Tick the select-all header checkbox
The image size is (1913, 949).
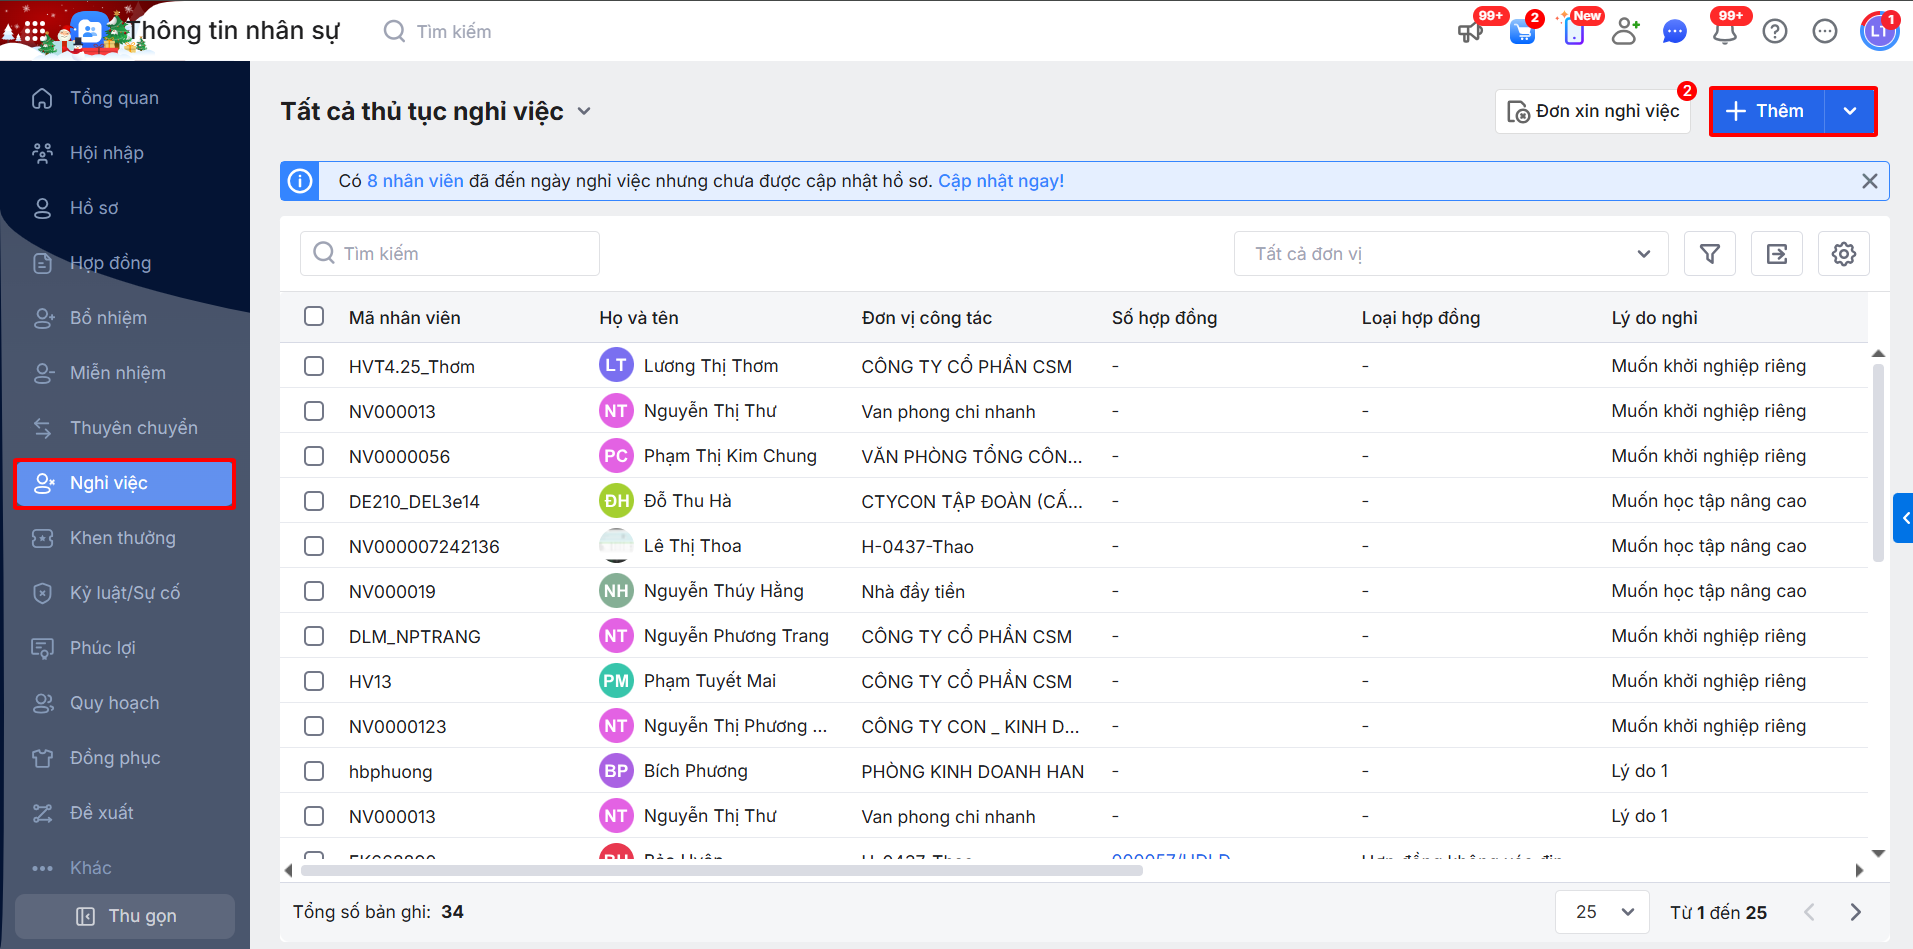click(314, 317)
